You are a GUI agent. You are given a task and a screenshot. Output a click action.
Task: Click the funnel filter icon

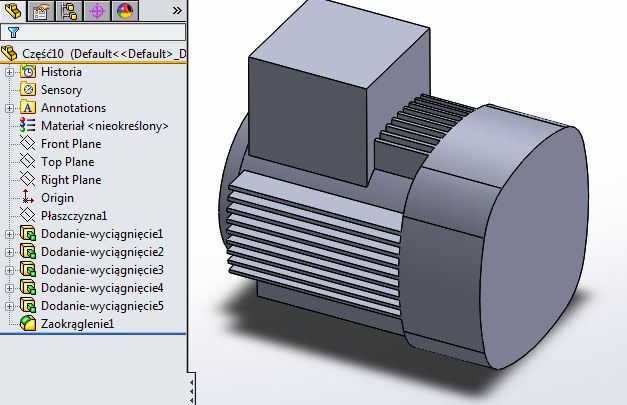tap(13, 32)
